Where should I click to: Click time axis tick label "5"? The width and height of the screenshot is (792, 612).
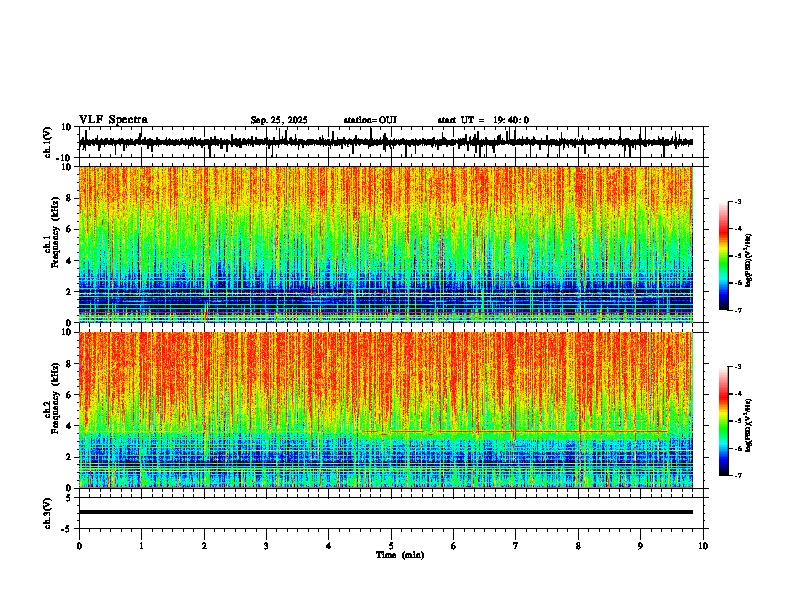pos(391,546)
